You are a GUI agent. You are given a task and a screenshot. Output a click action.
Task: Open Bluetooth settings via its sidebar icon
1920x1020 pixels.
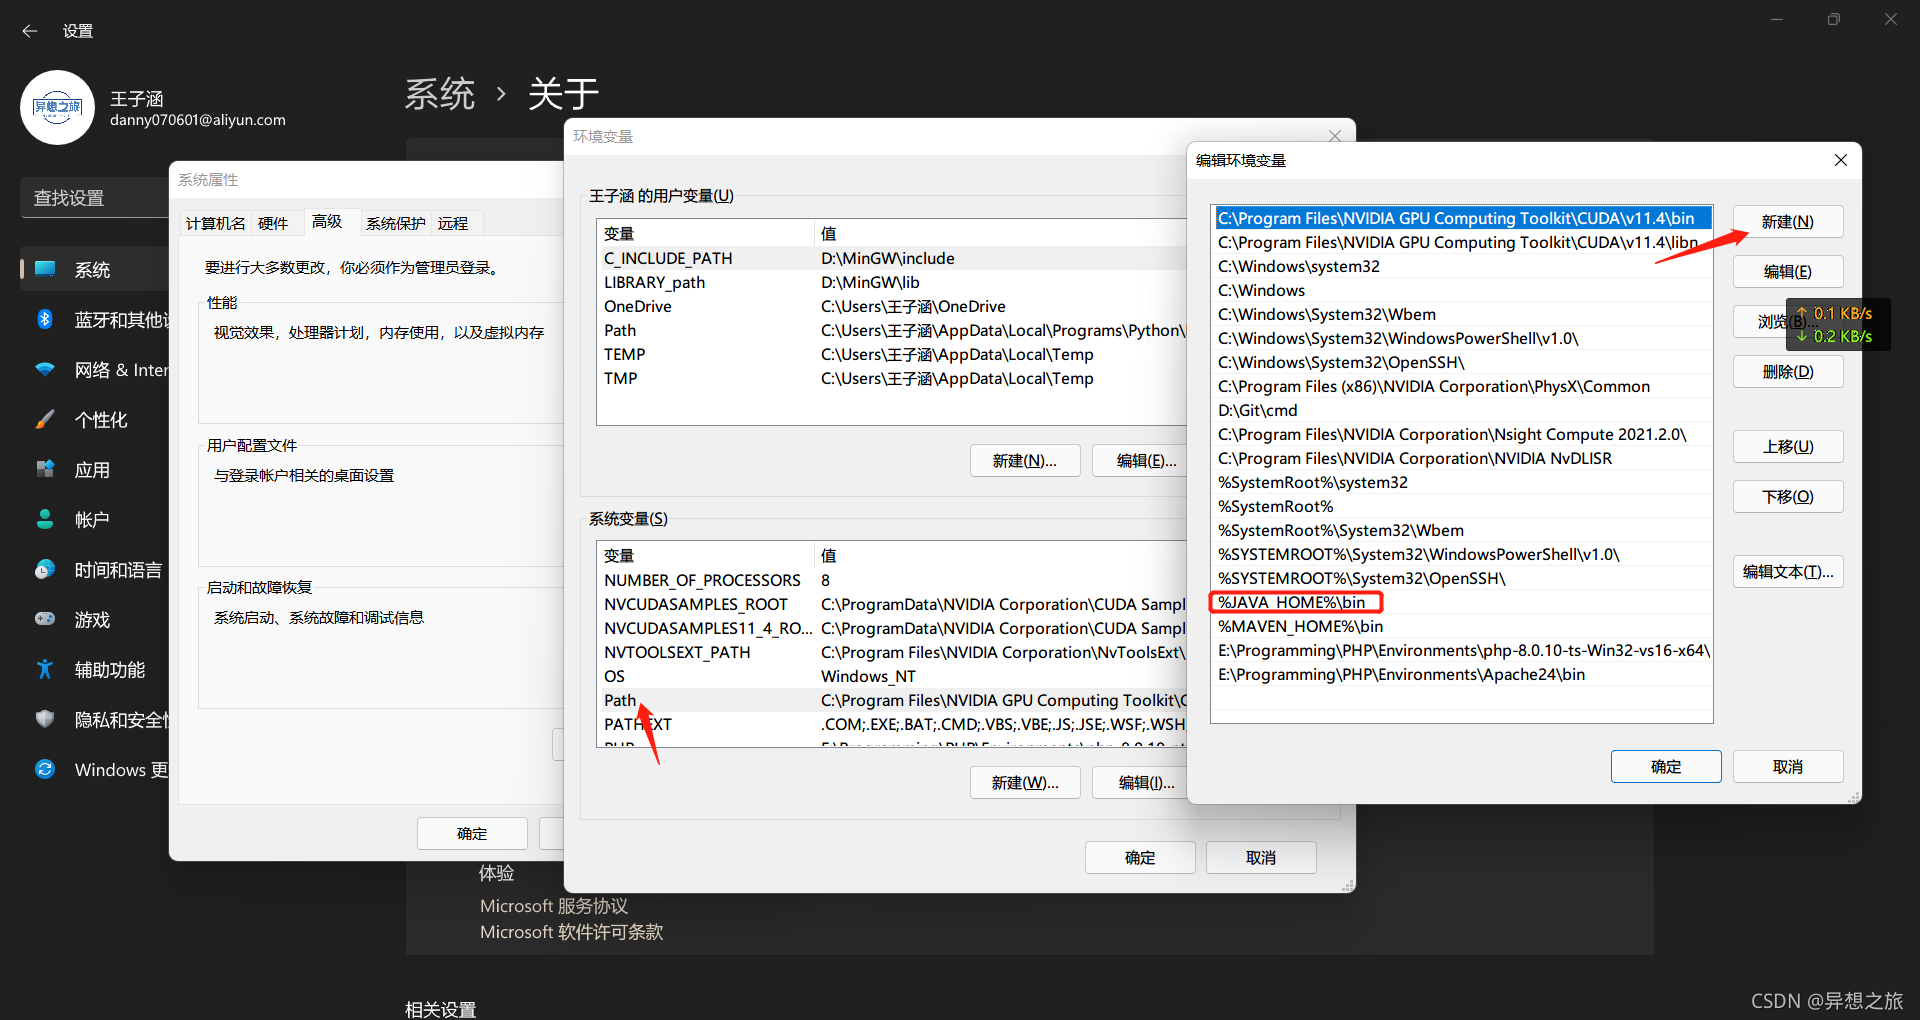click(x=45, y=319)
